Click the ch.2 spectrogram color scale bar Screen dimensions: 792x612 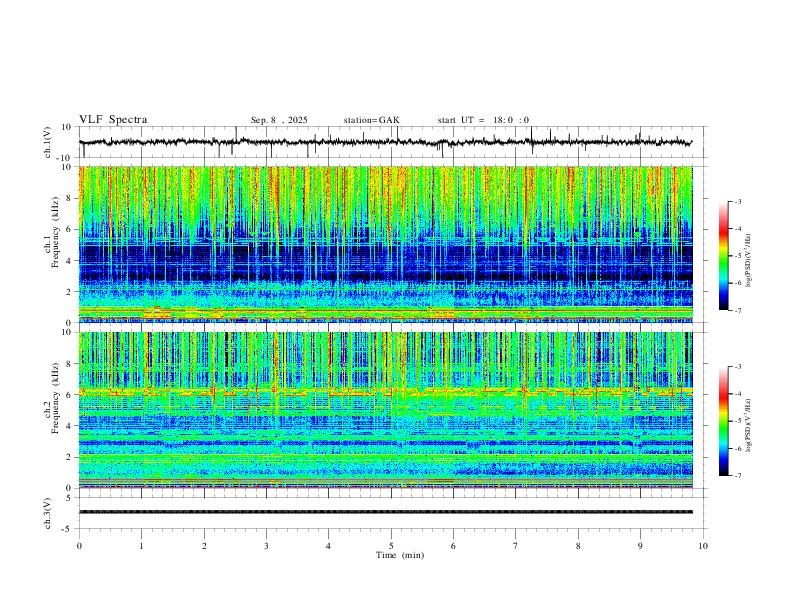coord(723,421)
